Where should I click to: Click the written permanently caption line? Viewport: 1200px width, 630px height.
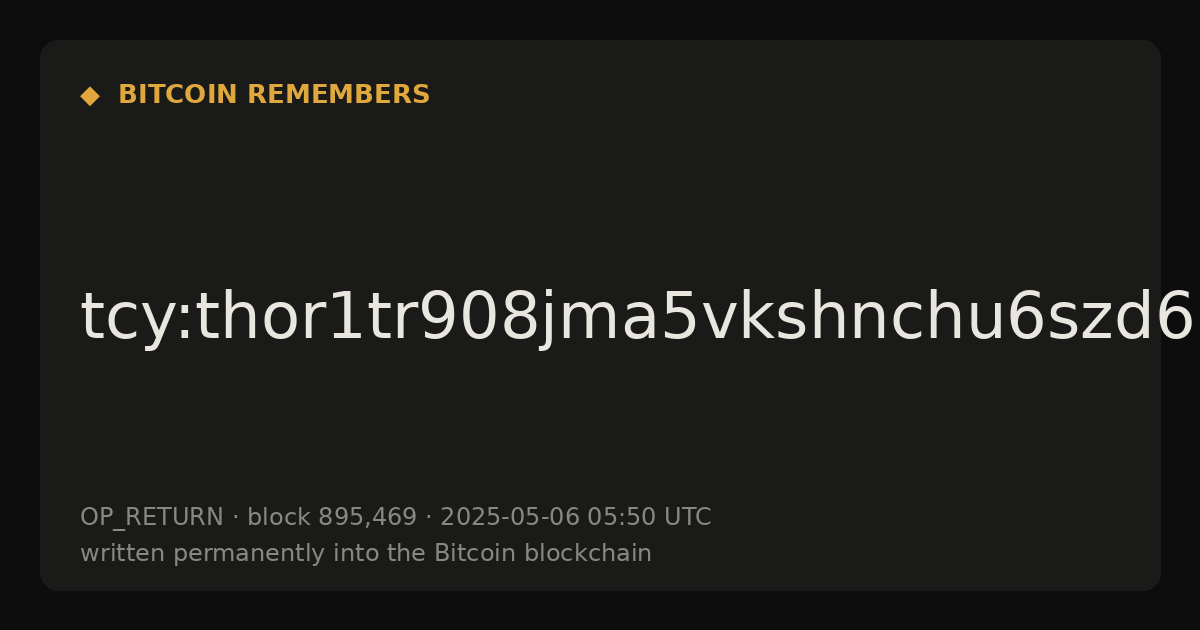(366, 553)
